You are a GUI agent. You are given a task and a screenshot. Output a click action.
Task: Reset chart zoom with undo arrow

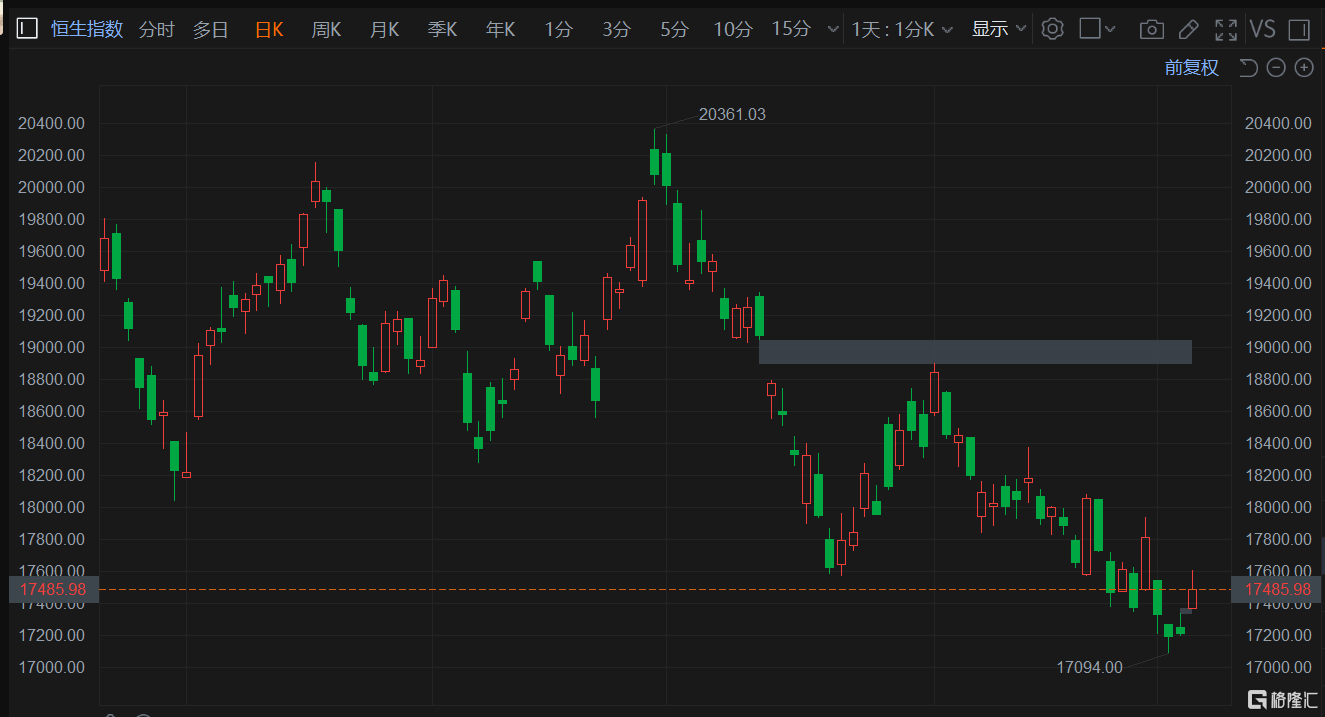[x=1248, y=68]
